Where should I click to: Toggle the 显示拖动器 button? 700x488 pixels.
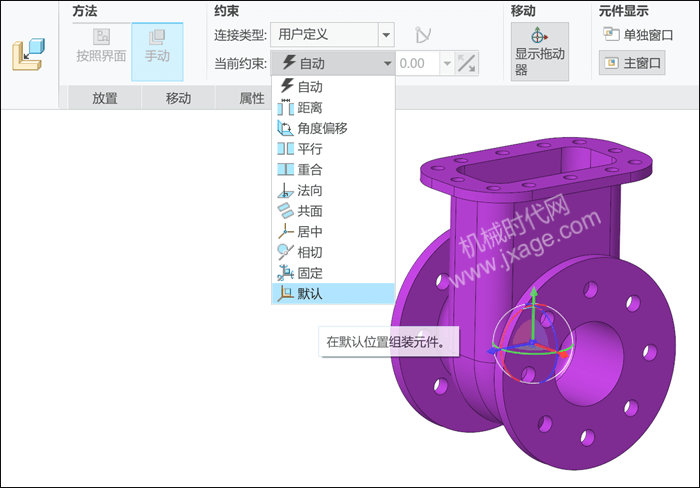point(540,51)
